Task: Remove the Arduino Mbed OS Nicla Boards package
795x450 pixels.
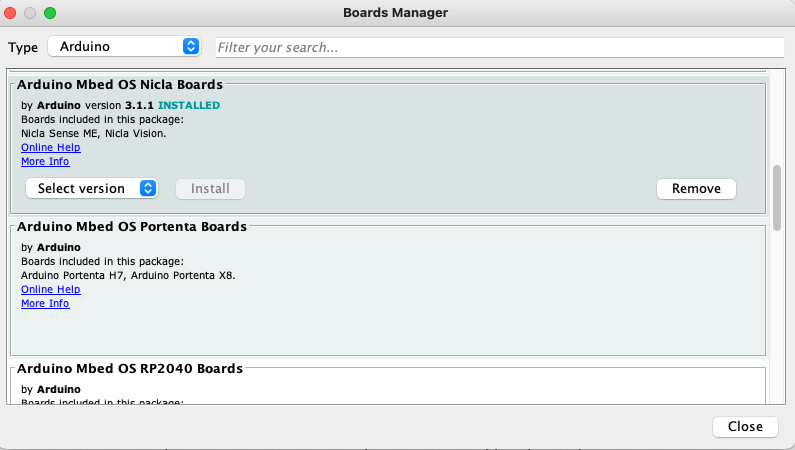Action: [696, 189]
